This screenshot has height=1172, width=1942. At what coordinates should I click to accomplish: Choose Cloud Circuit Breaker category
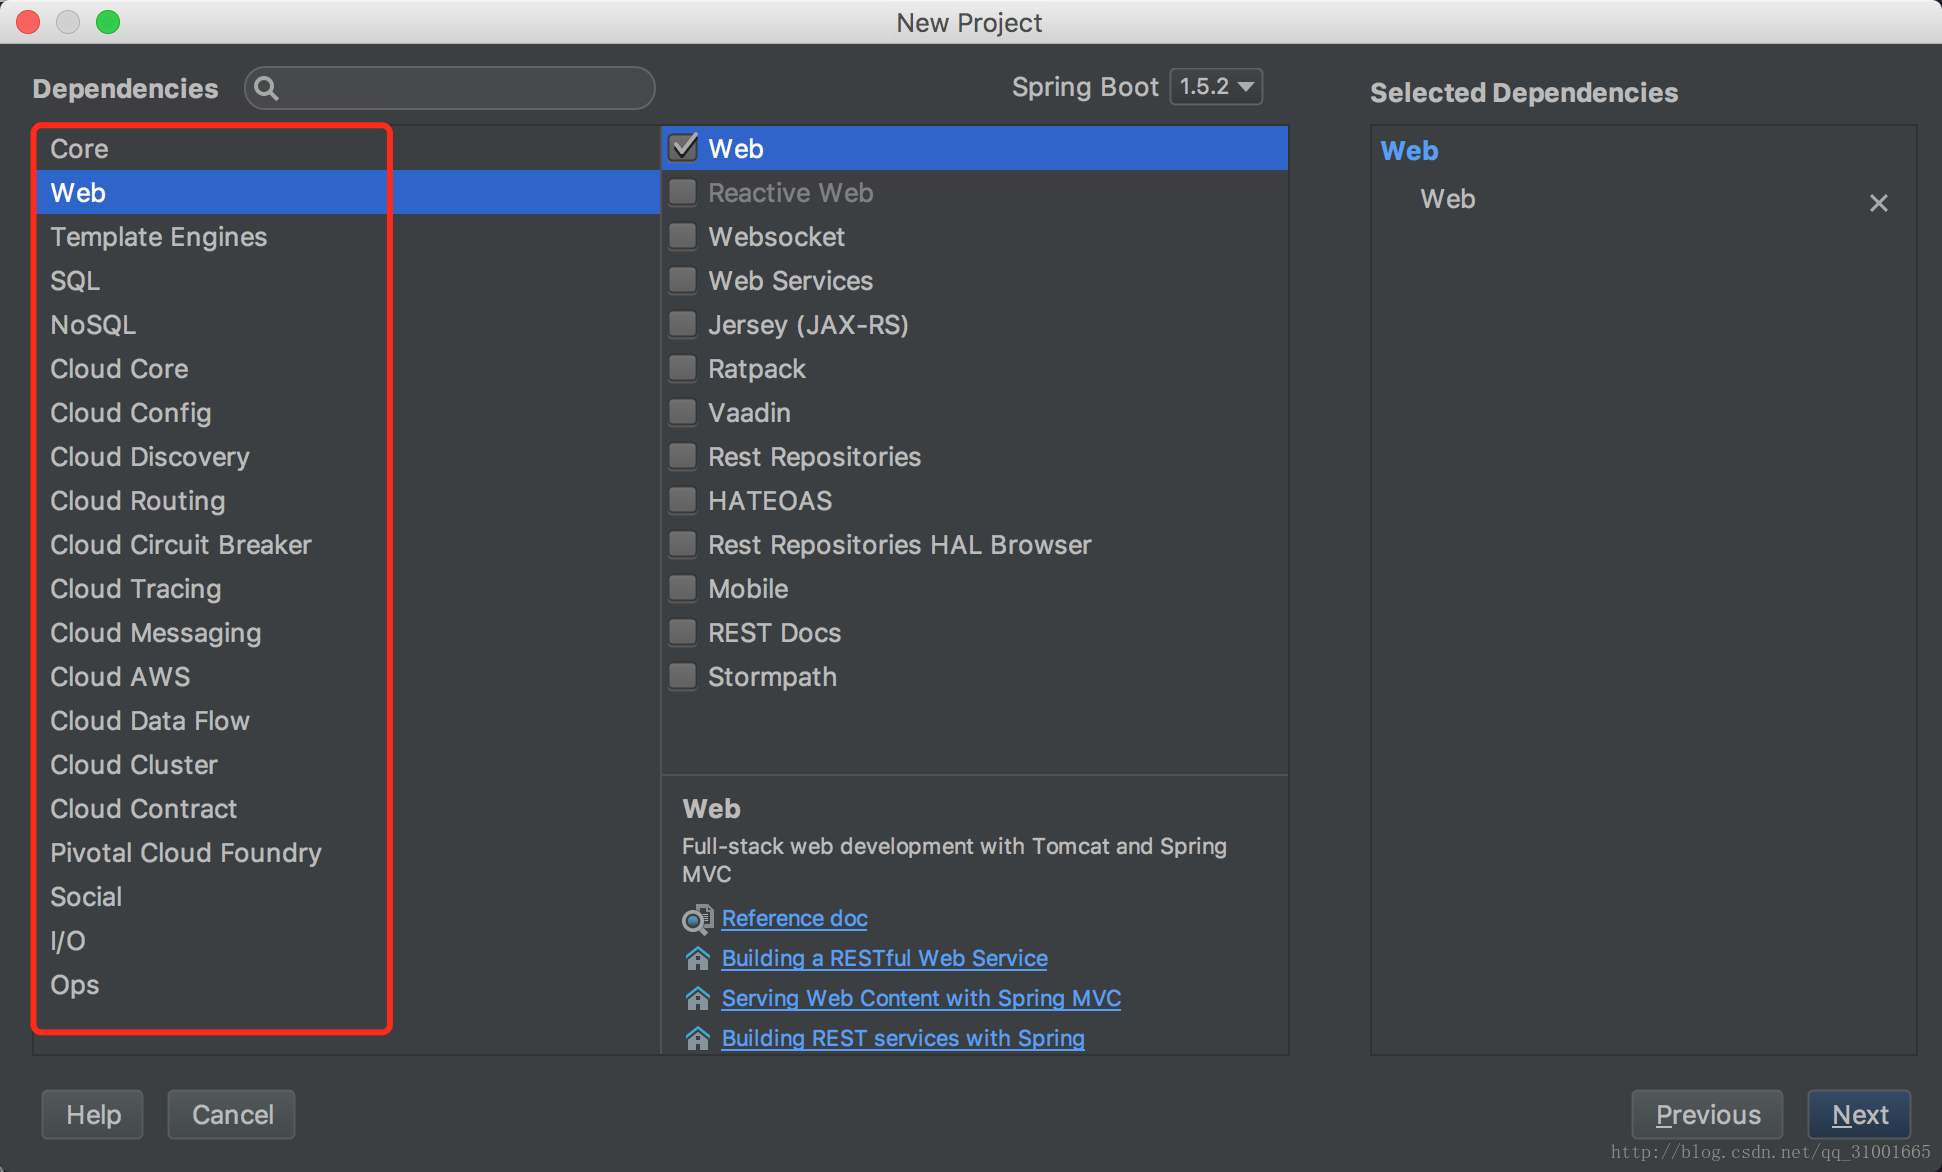[346, 544]
